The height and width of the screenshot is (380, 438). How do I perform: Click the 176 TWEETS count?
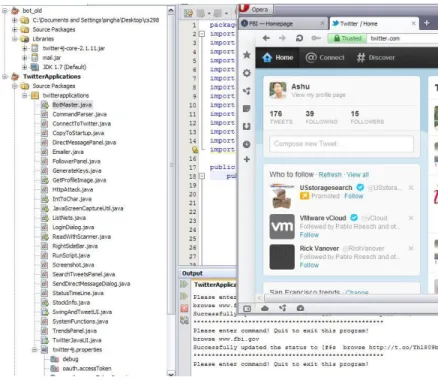click(x=281, y=117)
